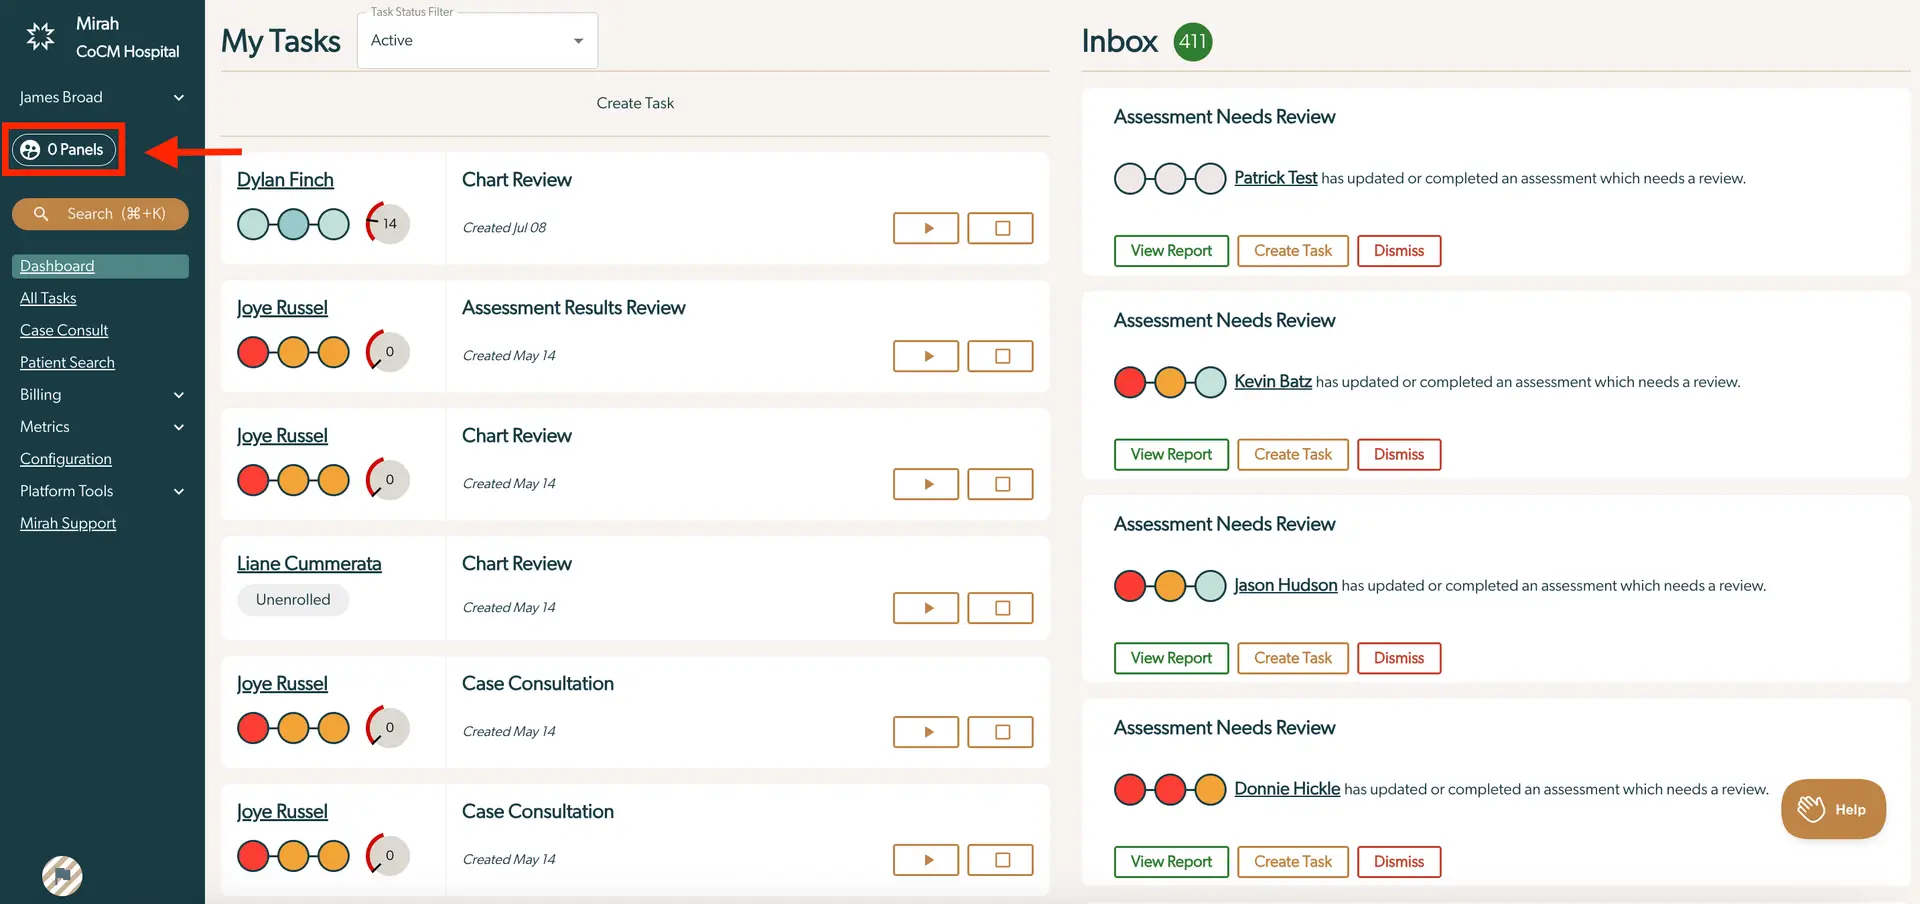Click the profile avatar at bottom left

pyautogui.click(x=62, y=876)
